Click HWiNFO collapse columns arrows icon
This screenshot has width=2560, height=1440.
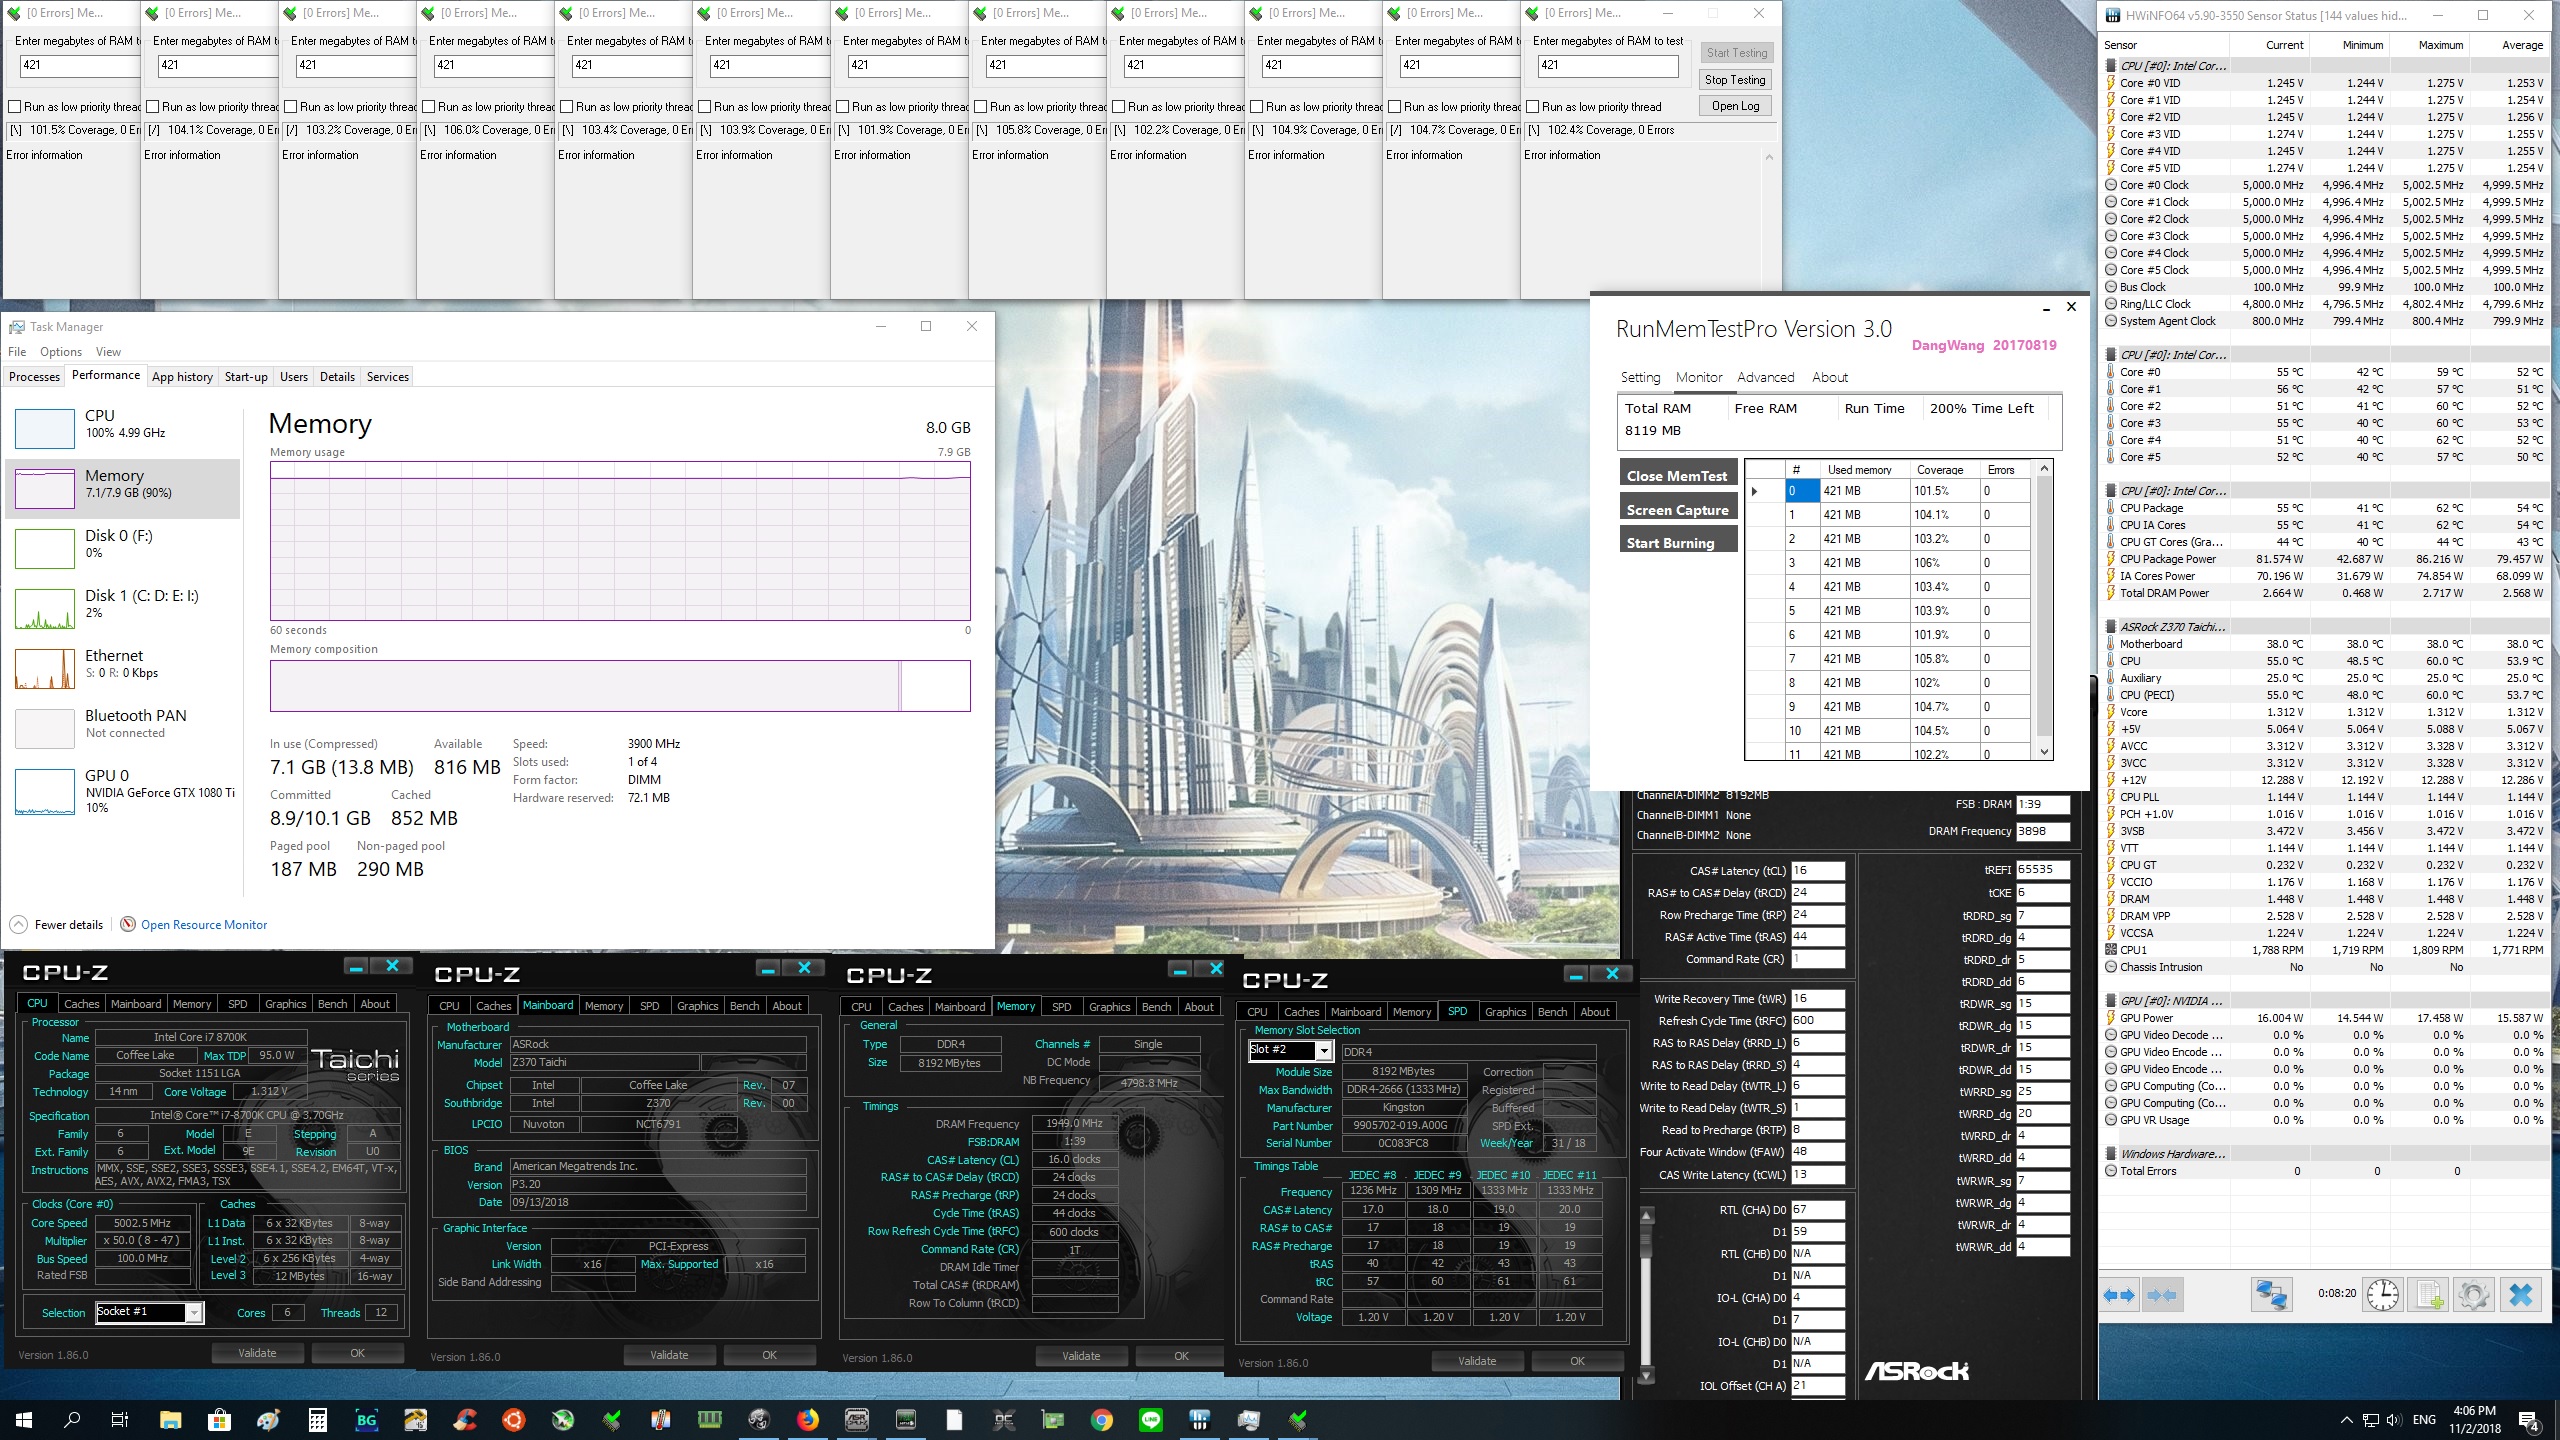click(2161, 1295)
